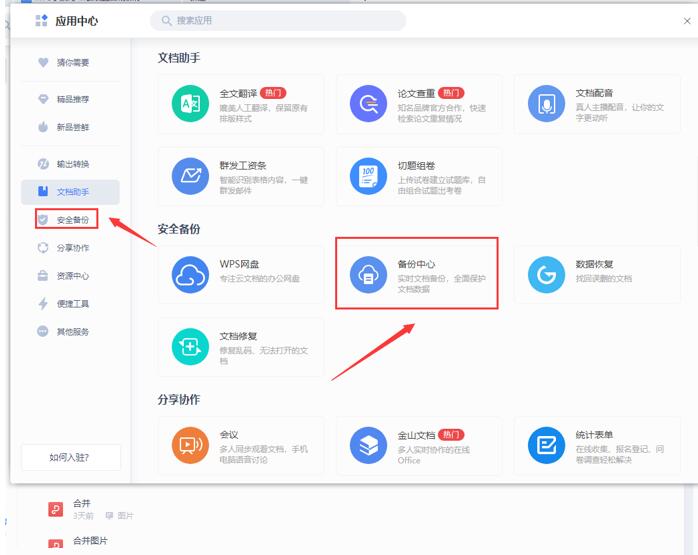Switch to 输出转换 category
Image resolution: width=698 pixels, height=555 pixels.
click(x=70, y=164)
